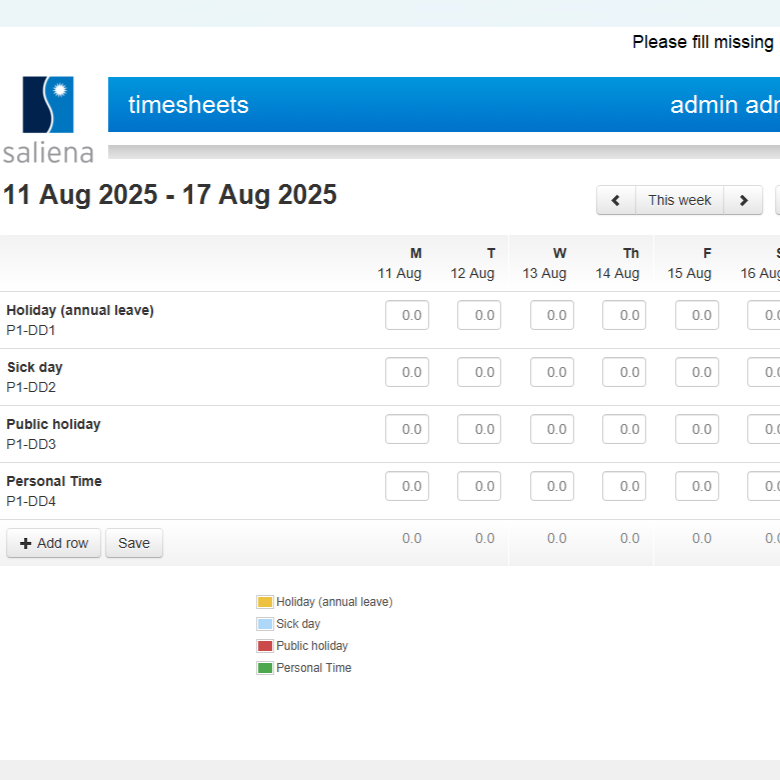Click Sick day Friday 15 Aug field

pyautogui.click(x=696, y=372)
